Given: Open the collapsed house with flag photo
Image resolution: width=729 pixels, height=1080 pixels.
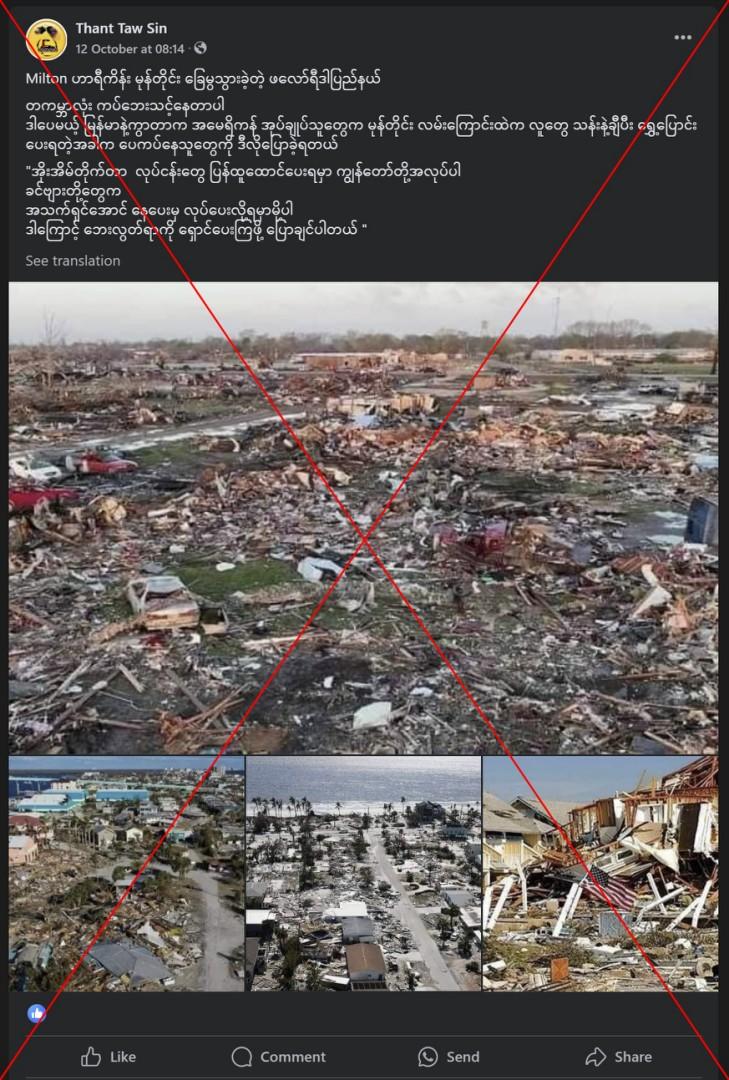Looking at the screenshot, I should point(601,874).
